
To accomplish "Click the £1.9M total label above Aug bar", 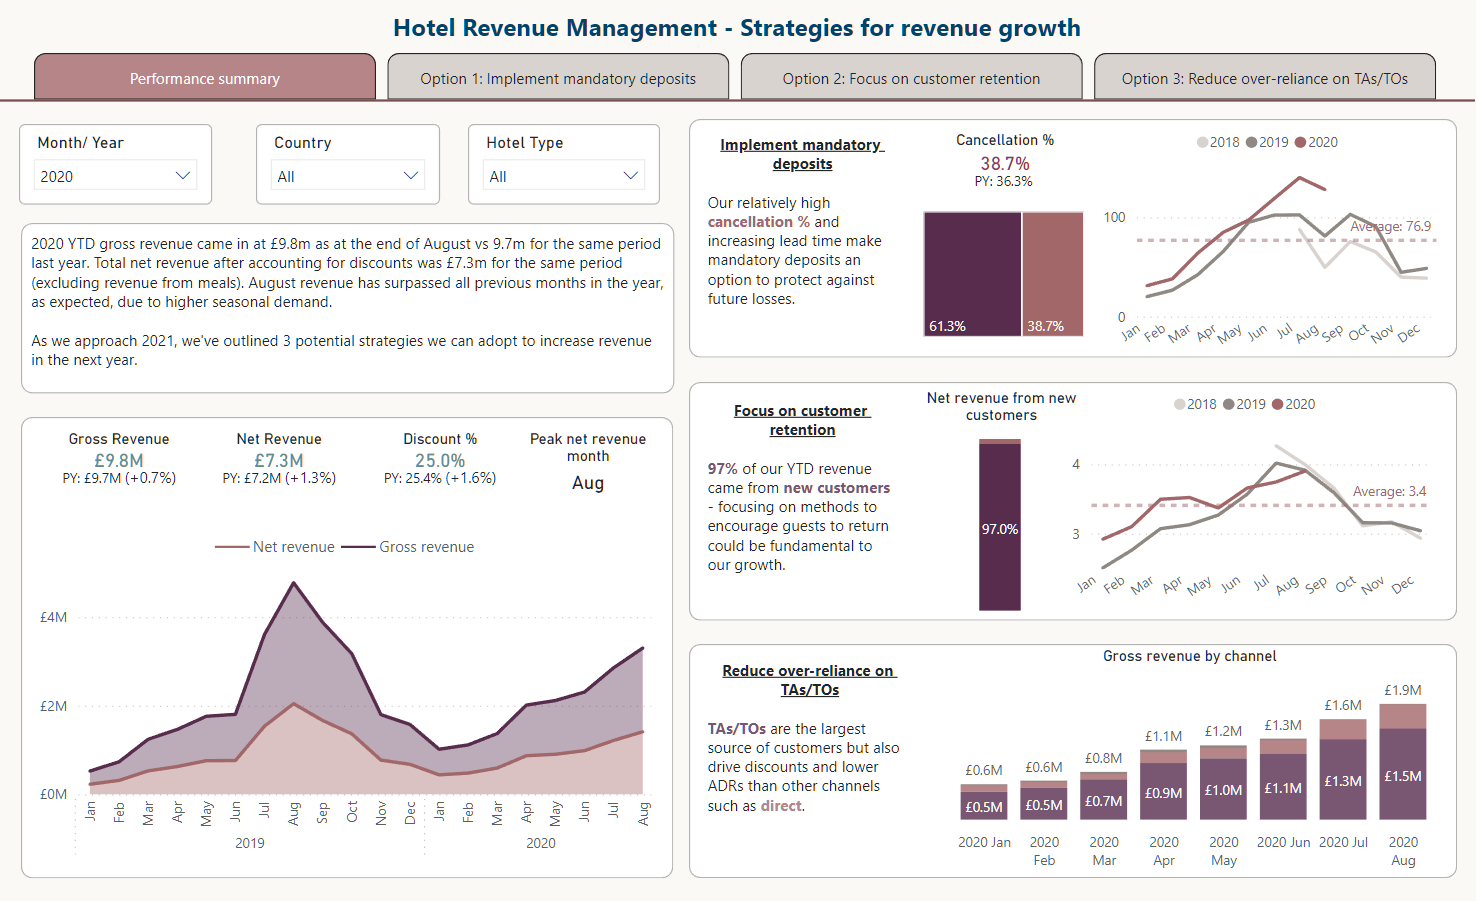I will [1403, 690].
